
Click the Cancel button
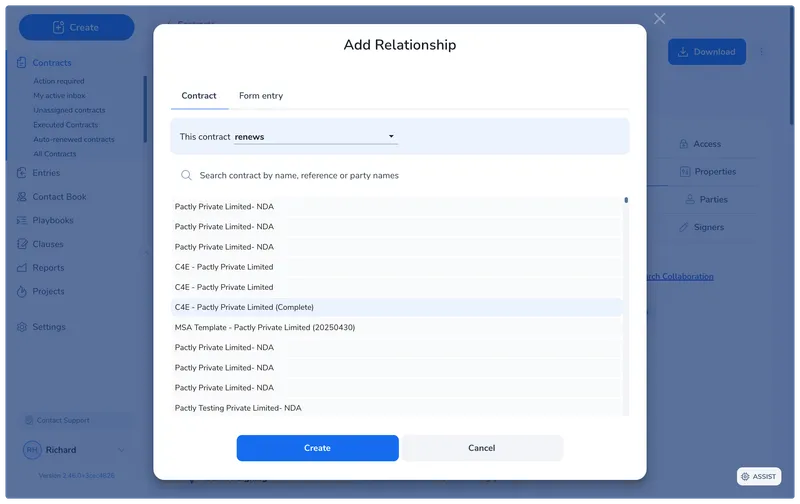pos(482,448)
